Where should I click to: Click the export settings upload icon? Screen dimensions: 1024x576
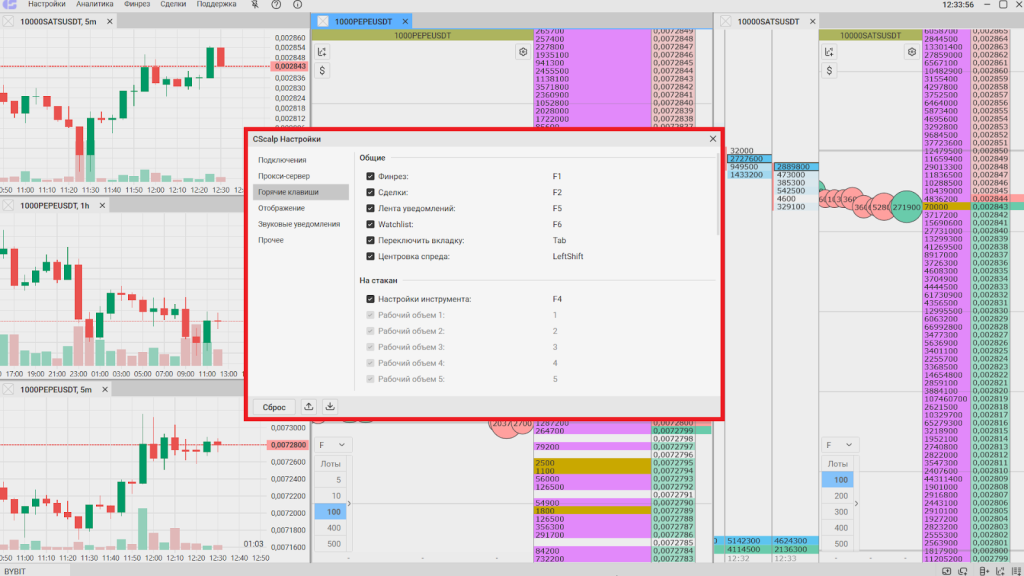tap(309, 406)
